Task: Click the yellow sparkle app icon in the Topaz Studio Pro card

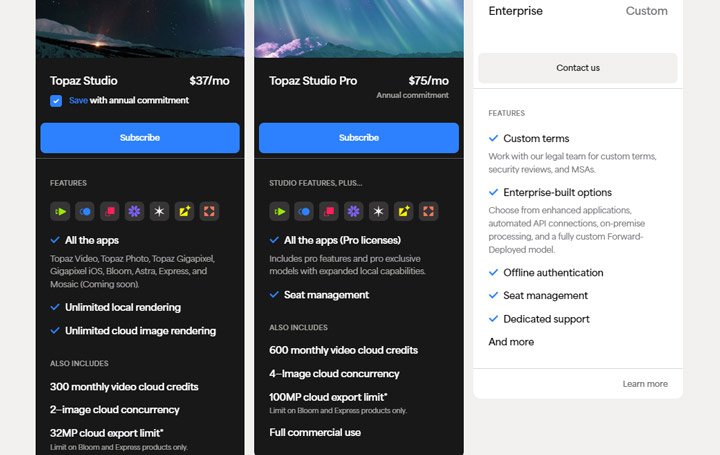Action: tap(403, 212)
